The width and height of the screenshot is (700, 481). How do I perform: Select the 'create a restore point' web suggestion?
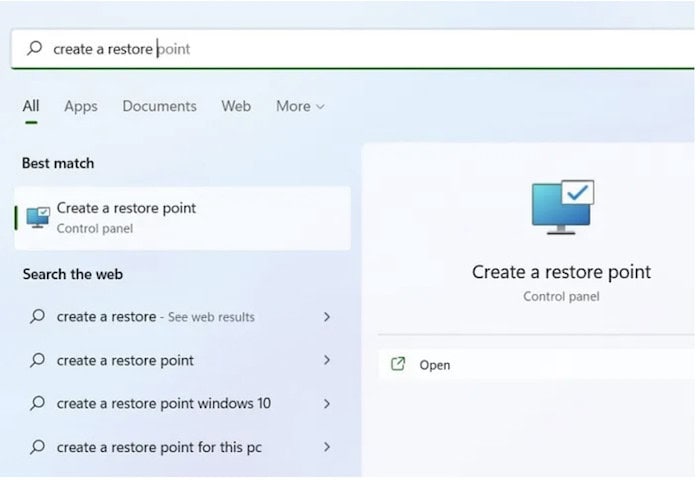coord(183,360)
